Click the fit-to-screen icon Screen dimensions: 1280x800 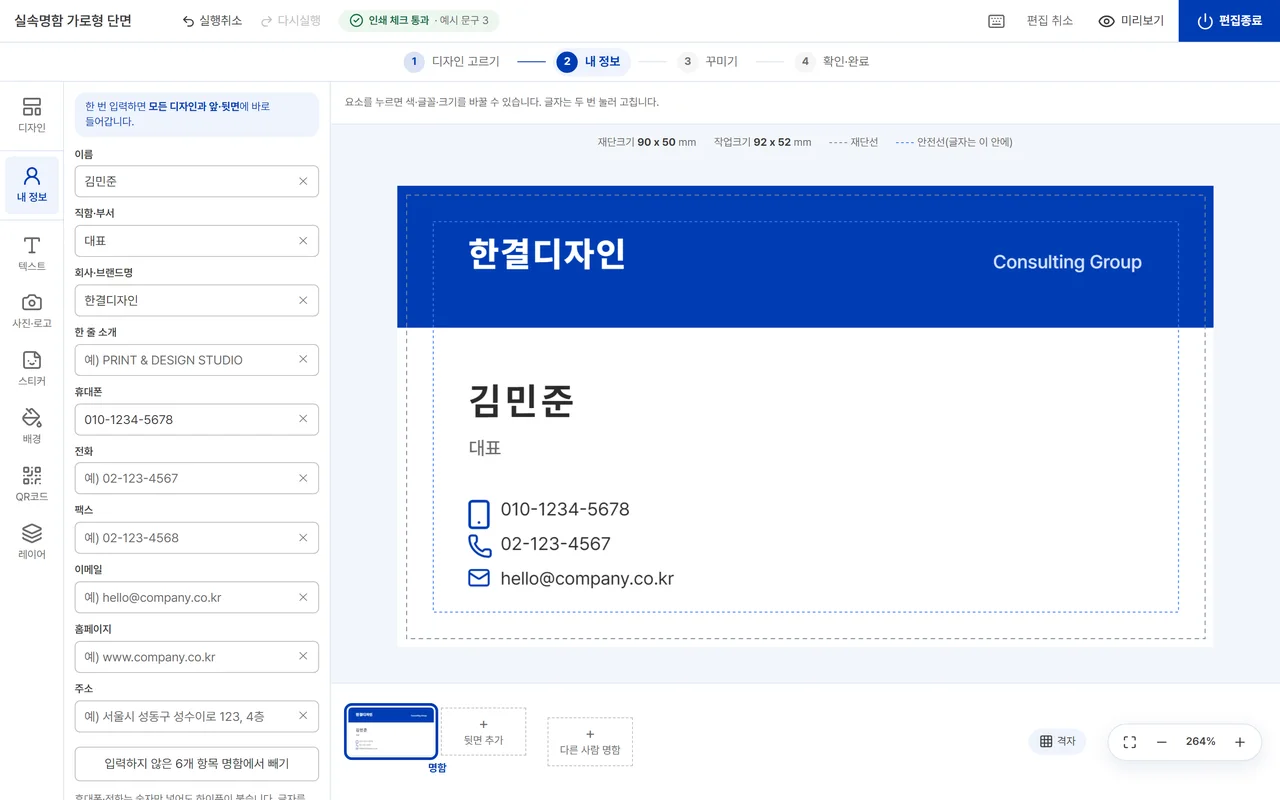(1130, 742)
